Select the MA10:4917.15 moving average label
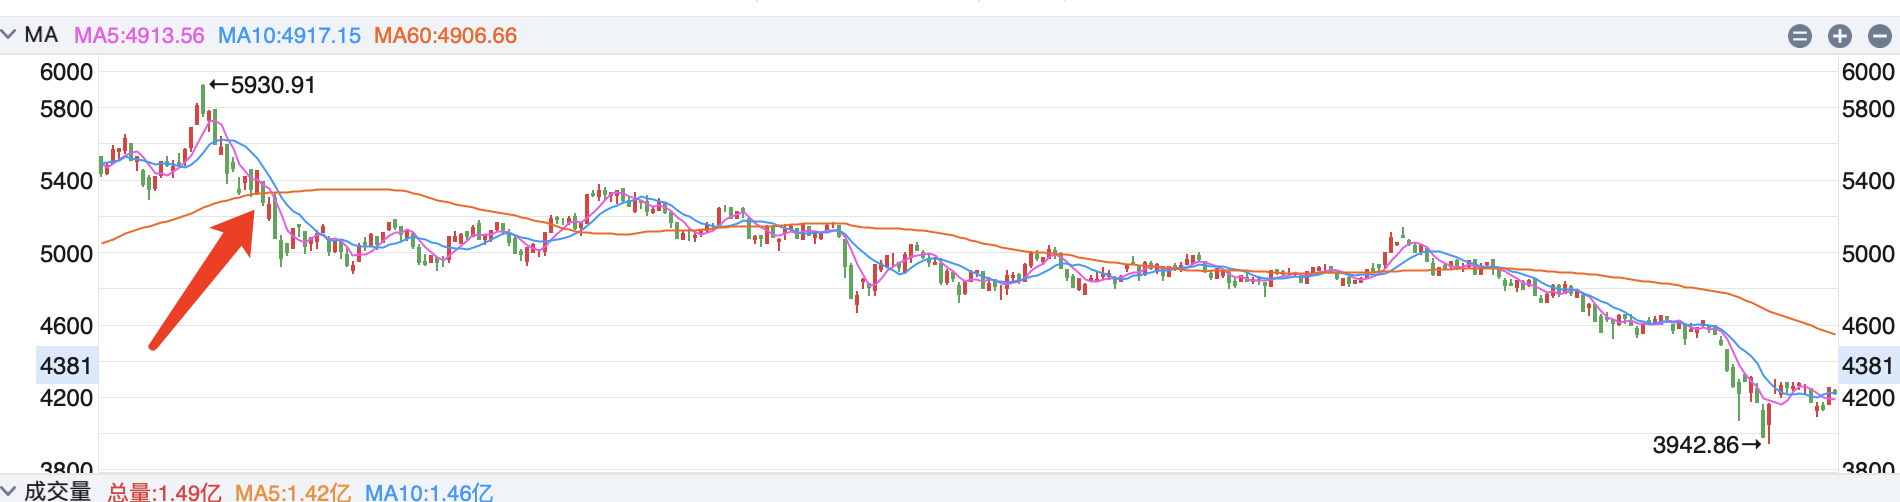This screenshot has height=502, width=1900. (289, 36)
